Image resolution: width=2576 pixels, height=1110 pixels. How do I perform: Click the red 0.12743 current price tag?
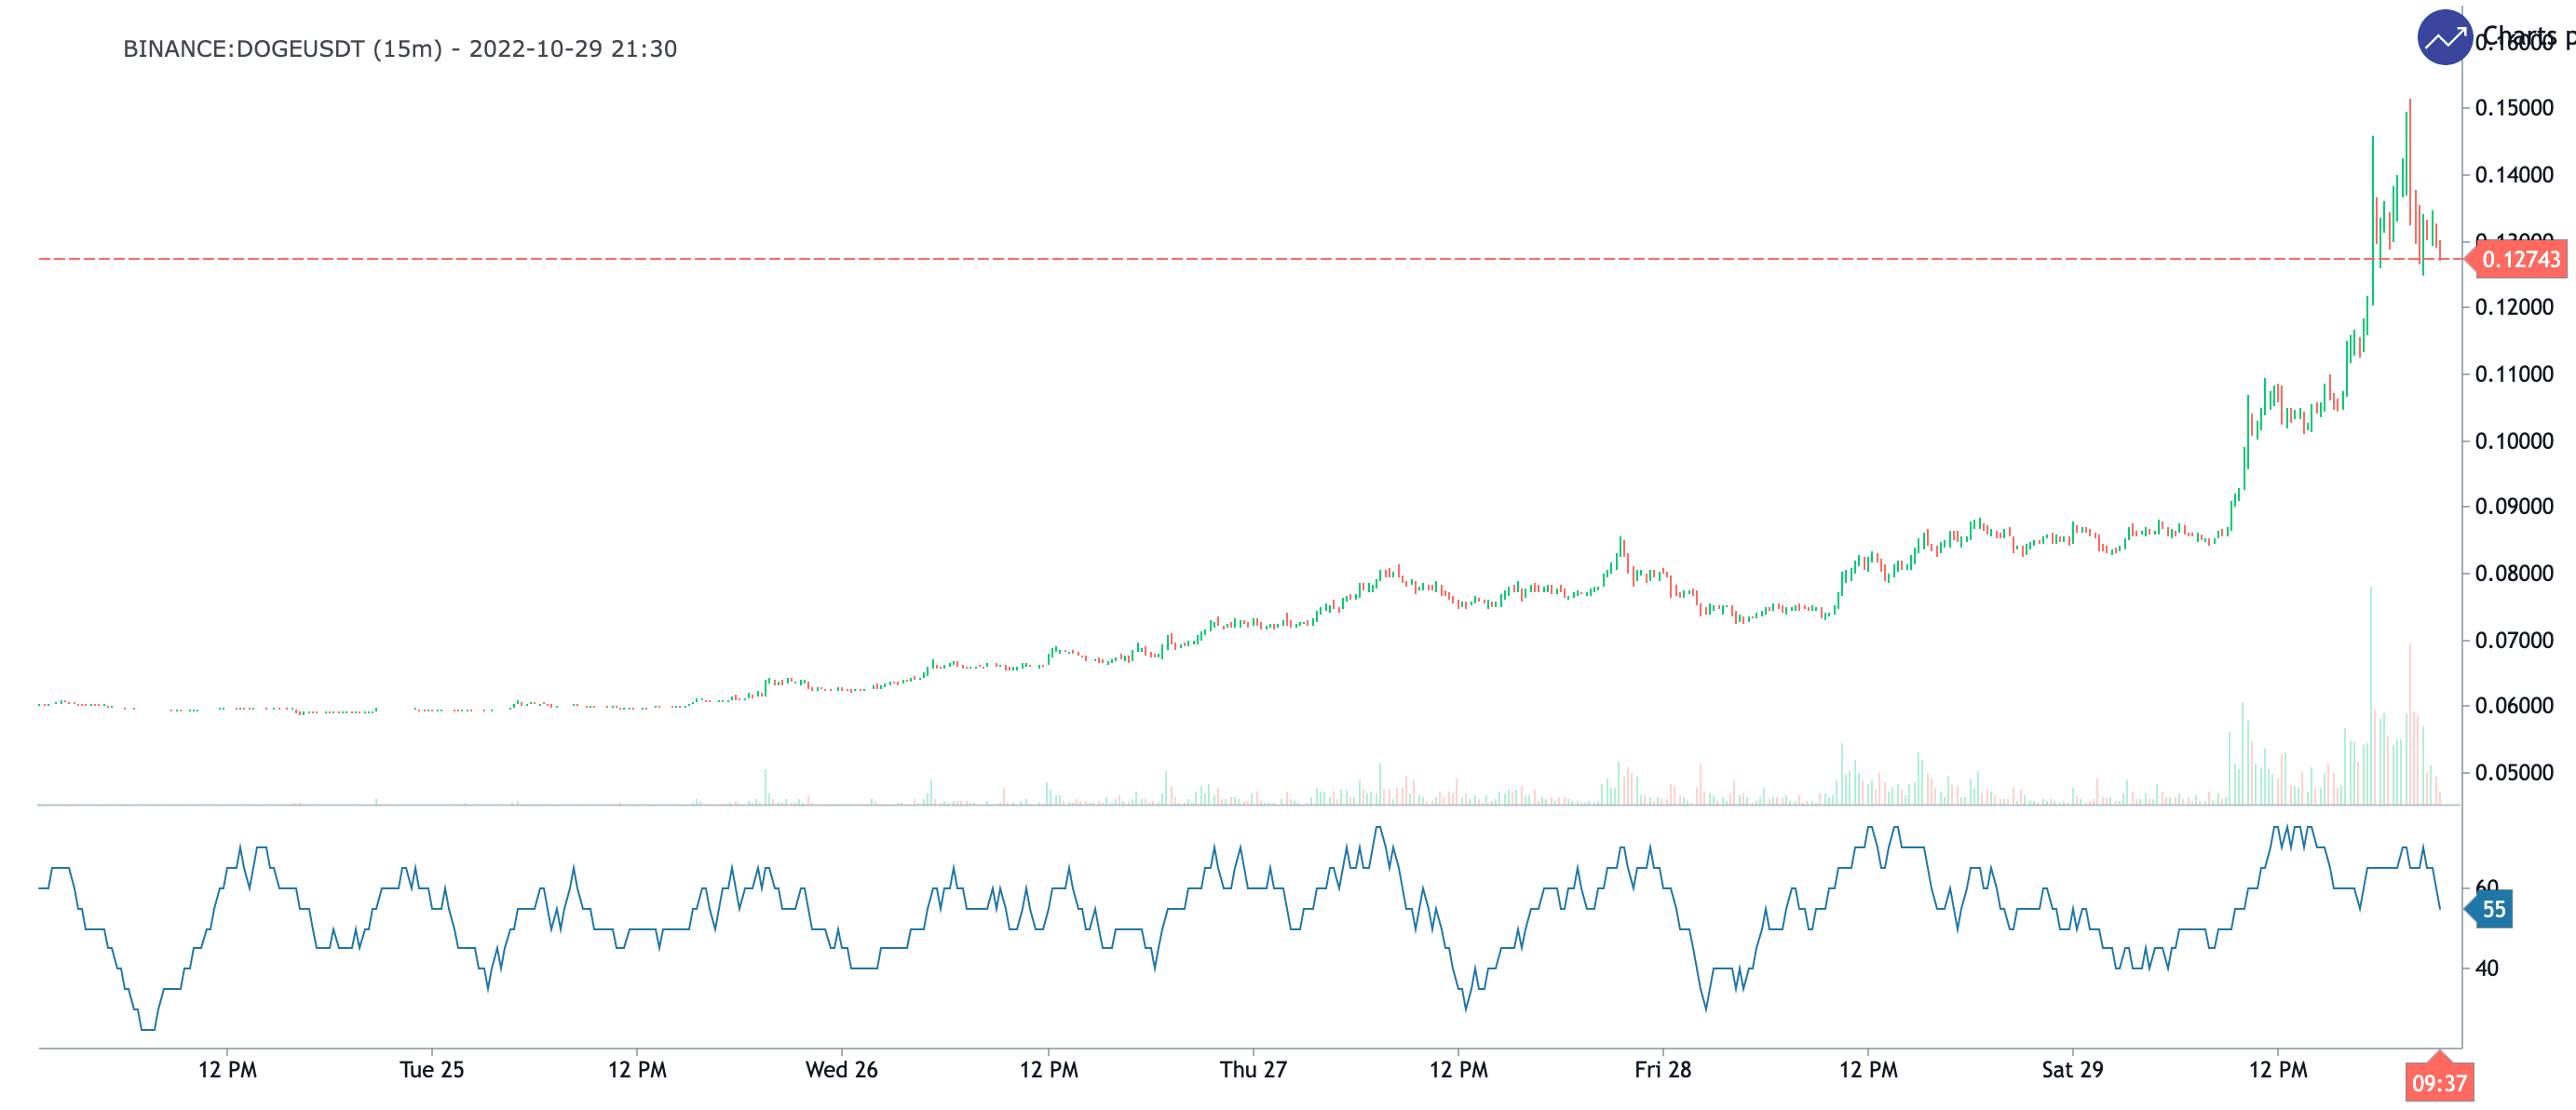2520,260
